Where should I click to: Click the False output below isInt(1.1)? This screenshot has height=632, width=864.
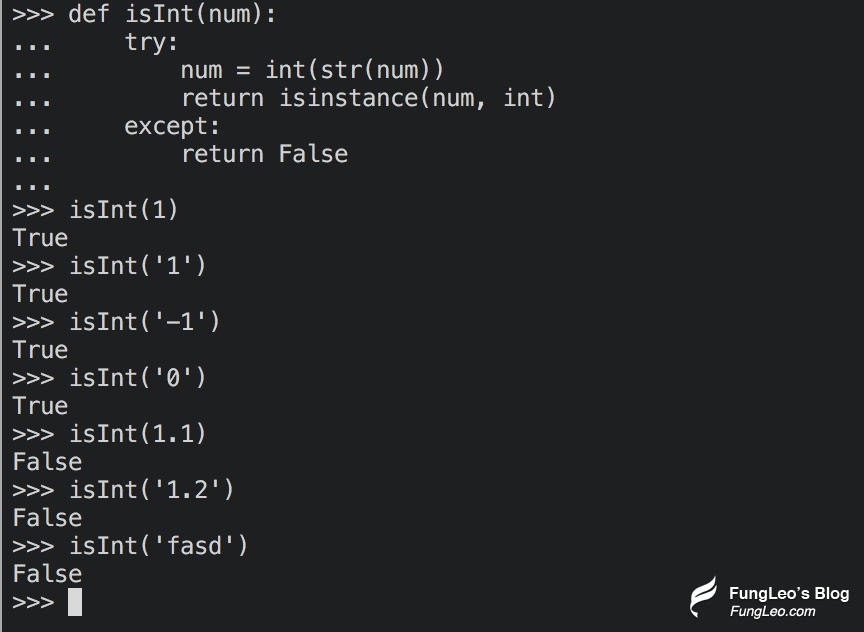47,462
